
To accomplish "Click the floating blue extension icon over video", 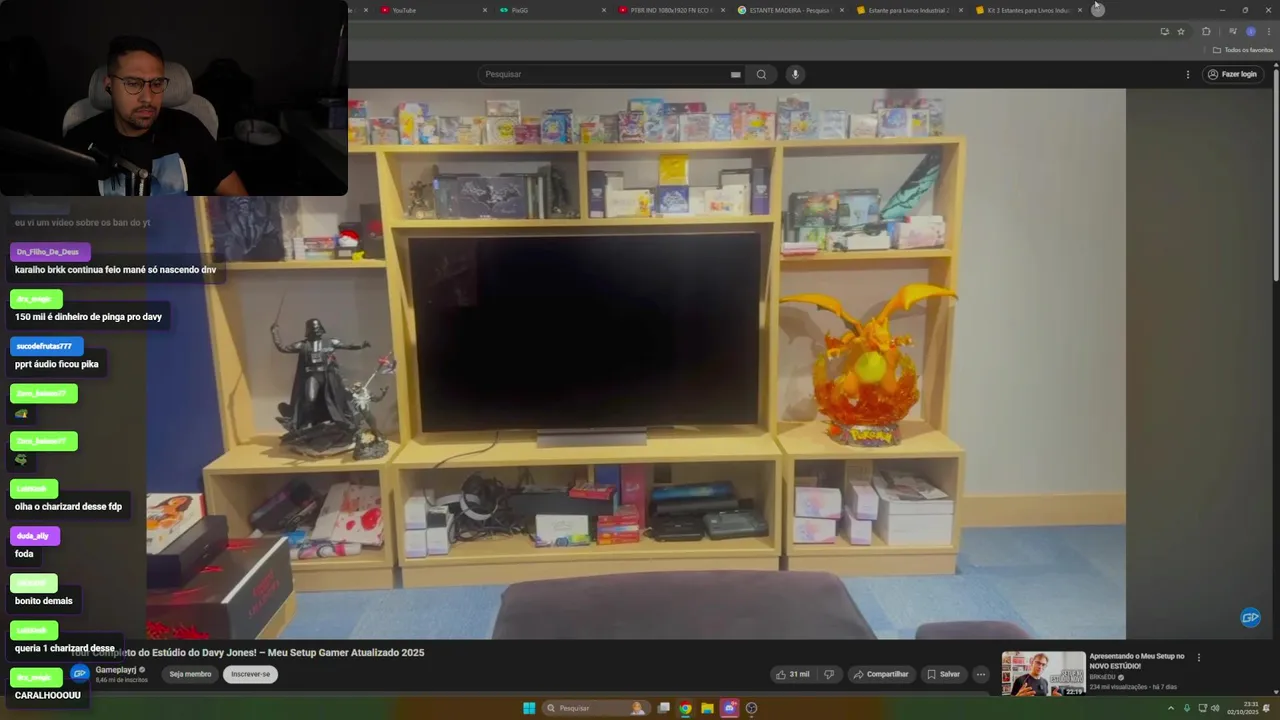I will (x=1250, y=617).
